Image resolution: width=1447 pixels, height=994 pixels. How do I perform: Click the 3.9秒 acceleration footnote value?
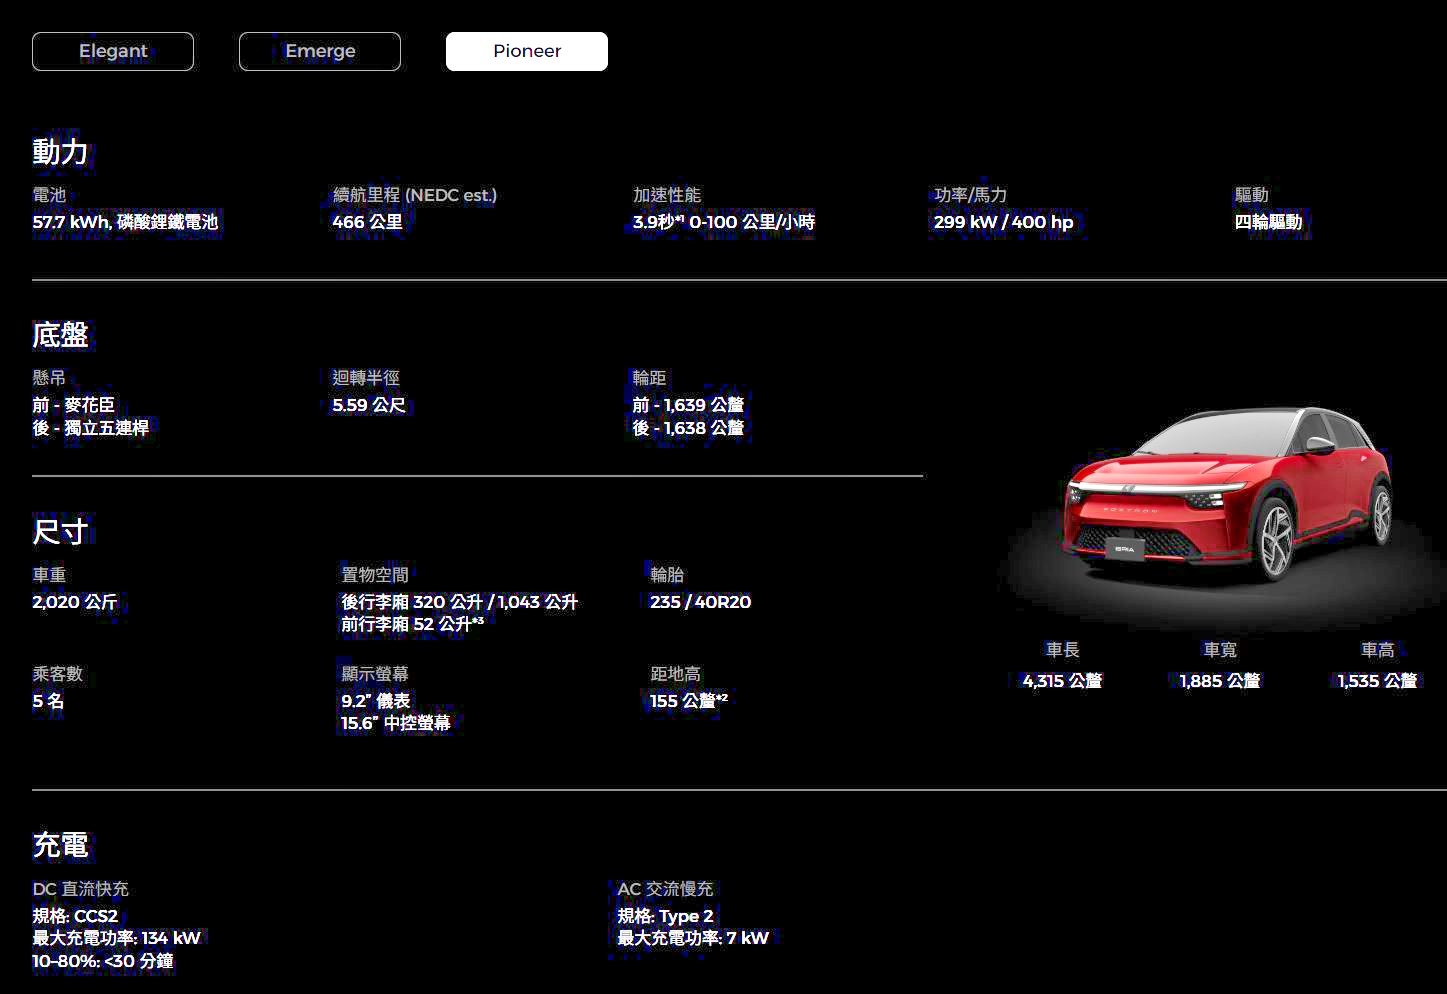click(723, 222)
